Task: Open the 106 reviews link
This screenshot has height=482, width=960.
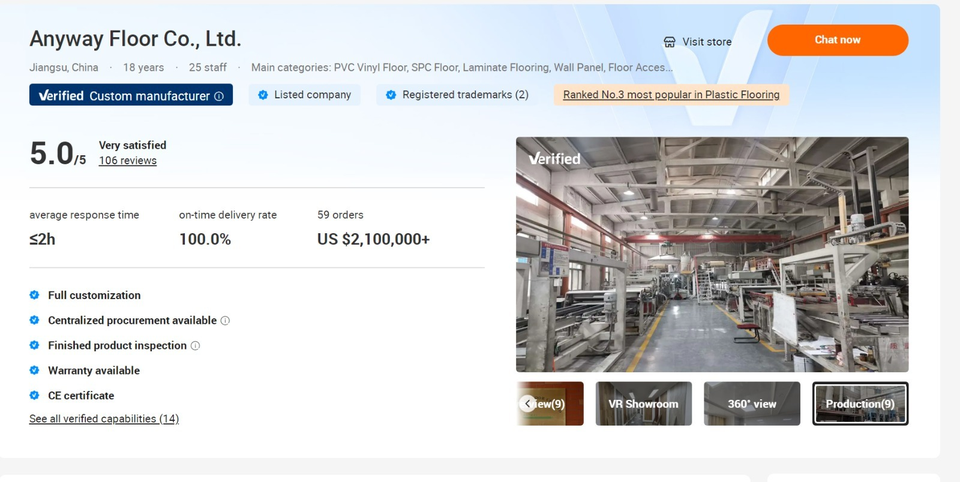Action: click(127, 161)
